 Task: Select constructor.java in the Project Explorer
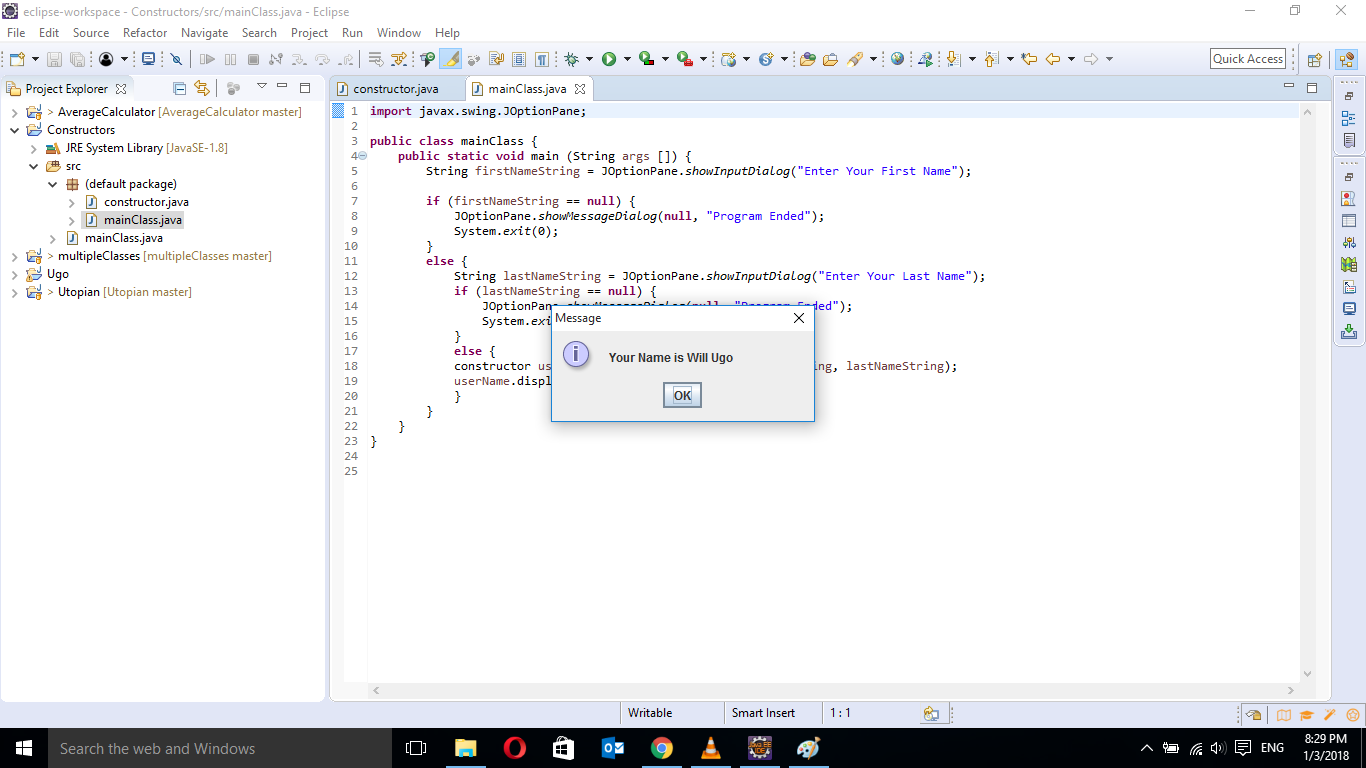click(x=146, y=202)
